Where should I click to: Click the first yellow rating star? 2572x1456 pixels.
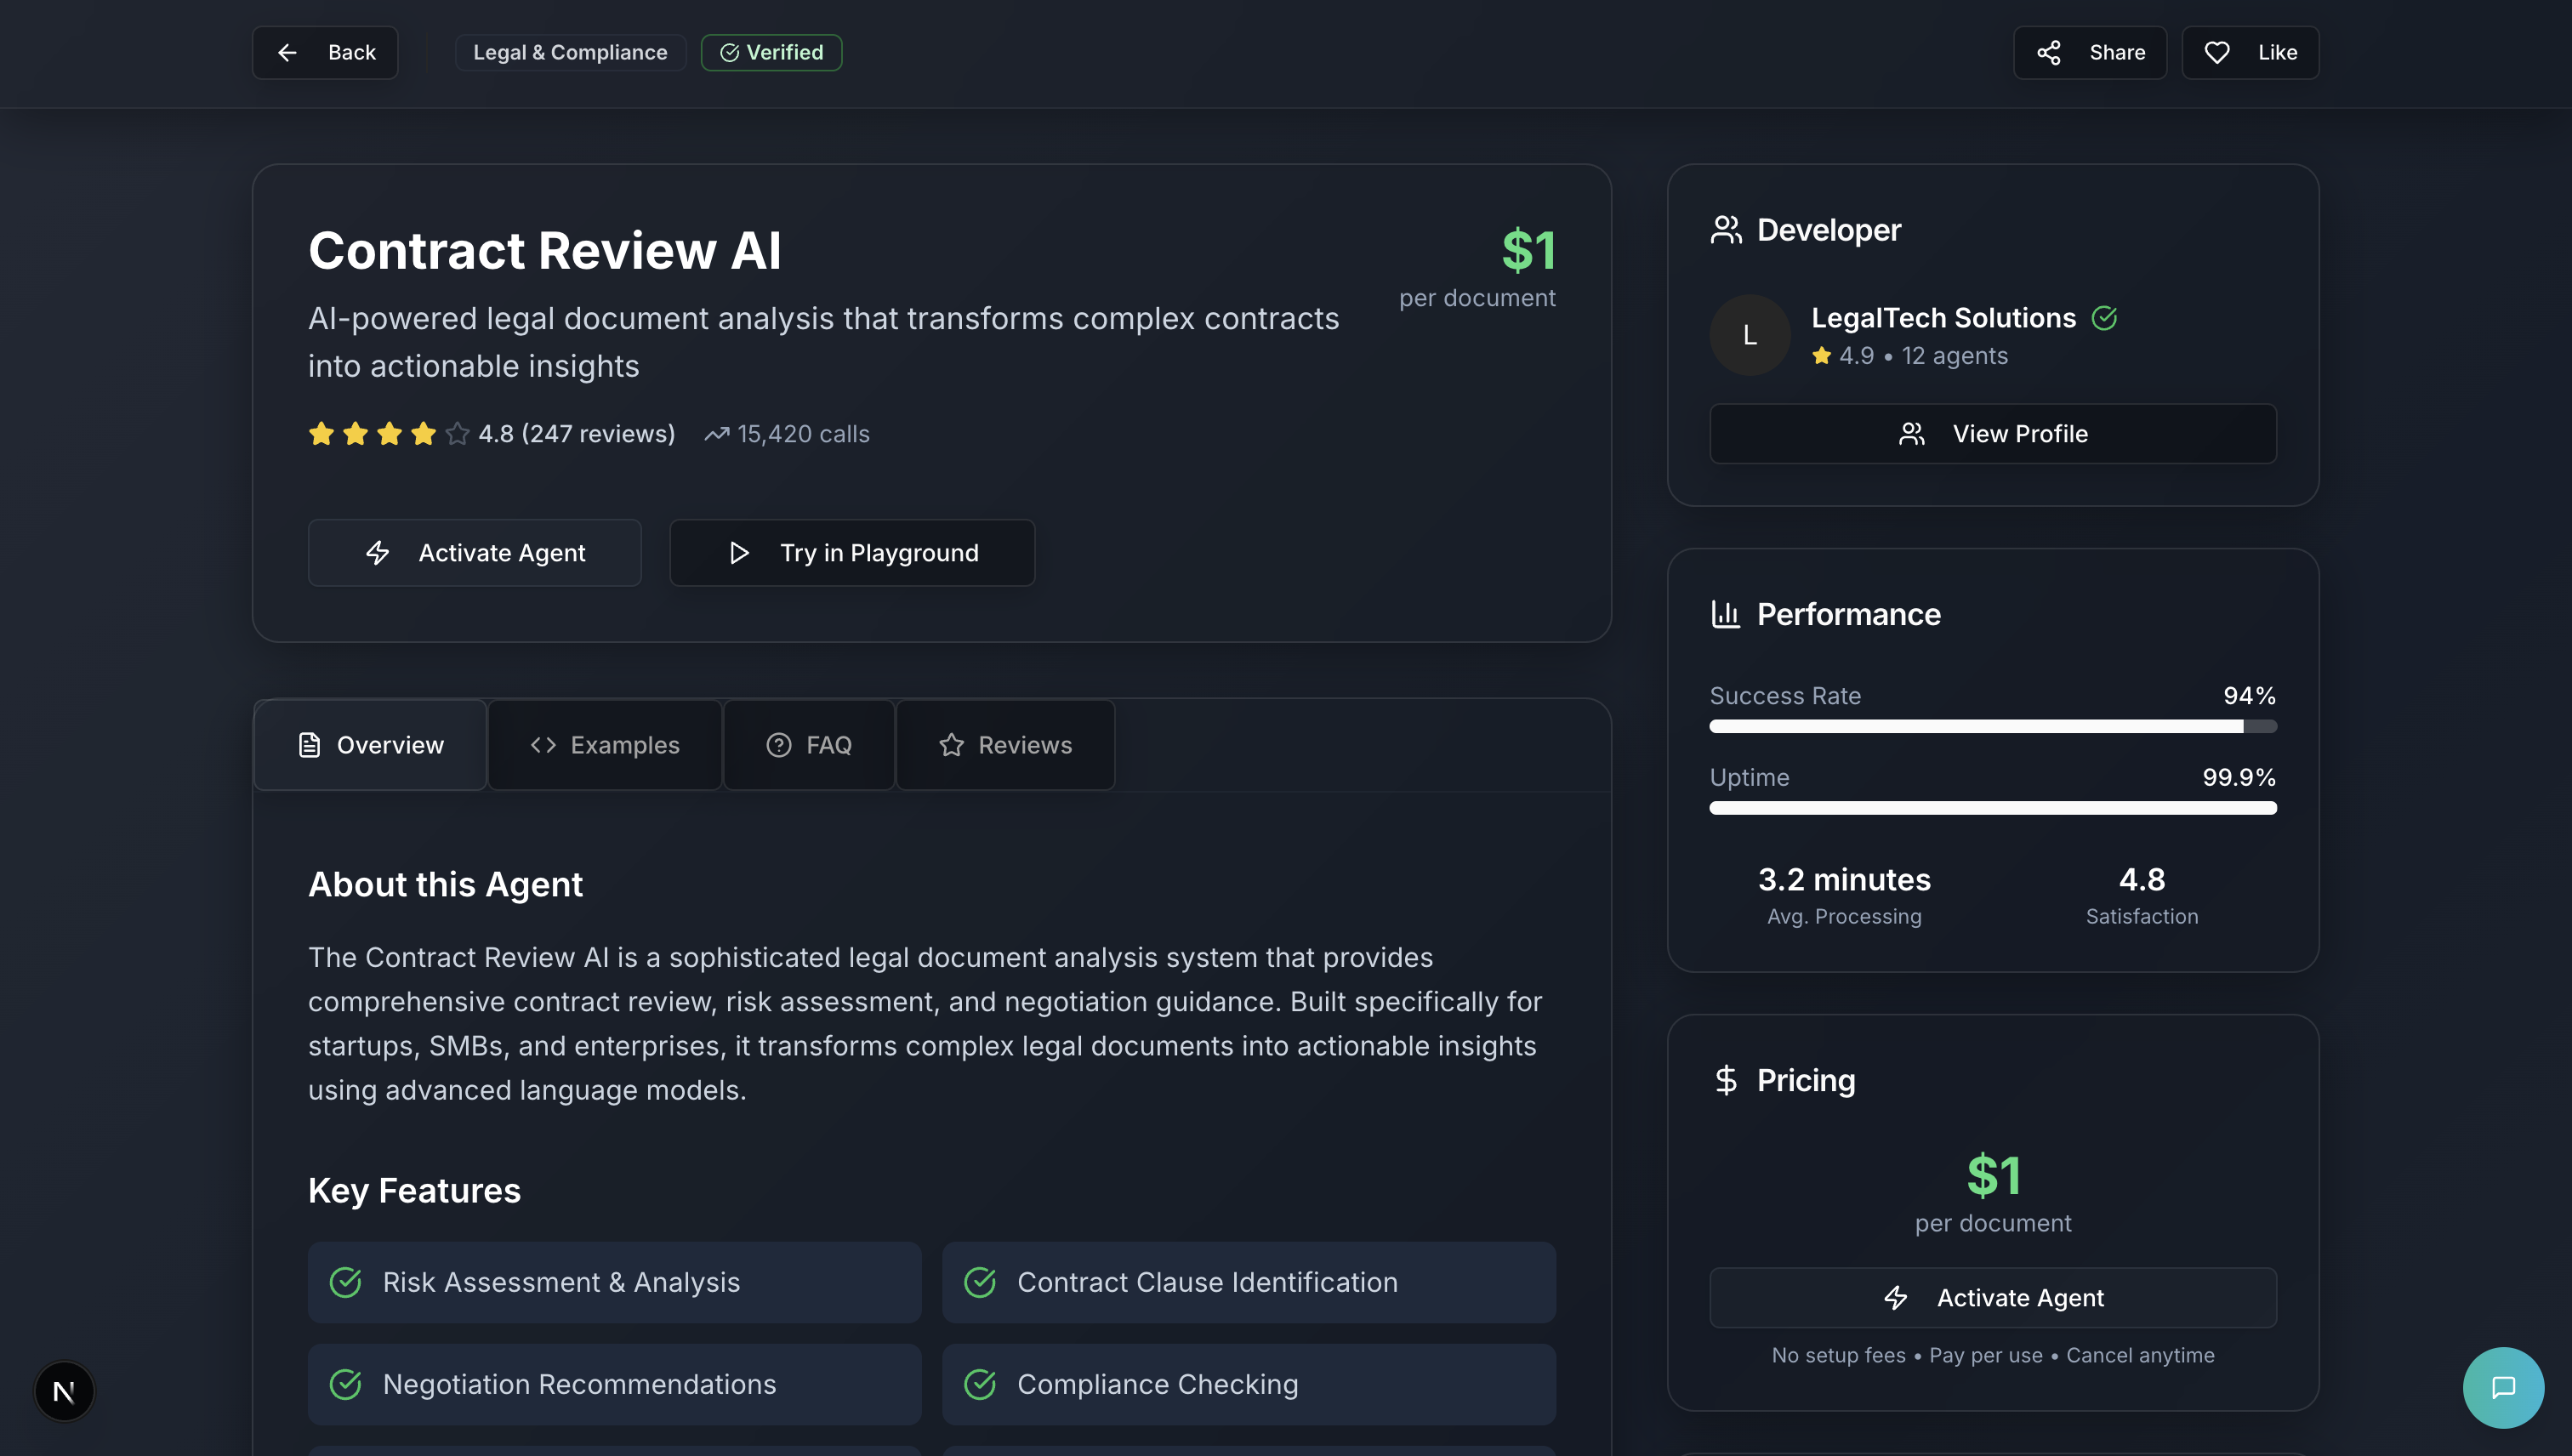(321, 434)
